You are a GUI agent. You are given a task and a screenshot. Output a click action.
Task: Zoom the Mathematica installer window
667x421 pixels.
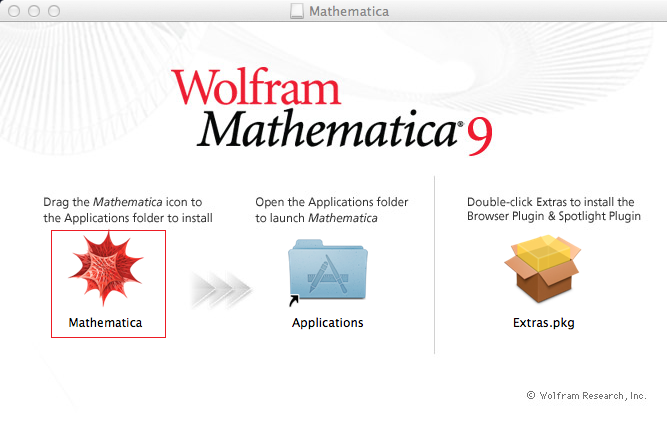pos(54,11)
